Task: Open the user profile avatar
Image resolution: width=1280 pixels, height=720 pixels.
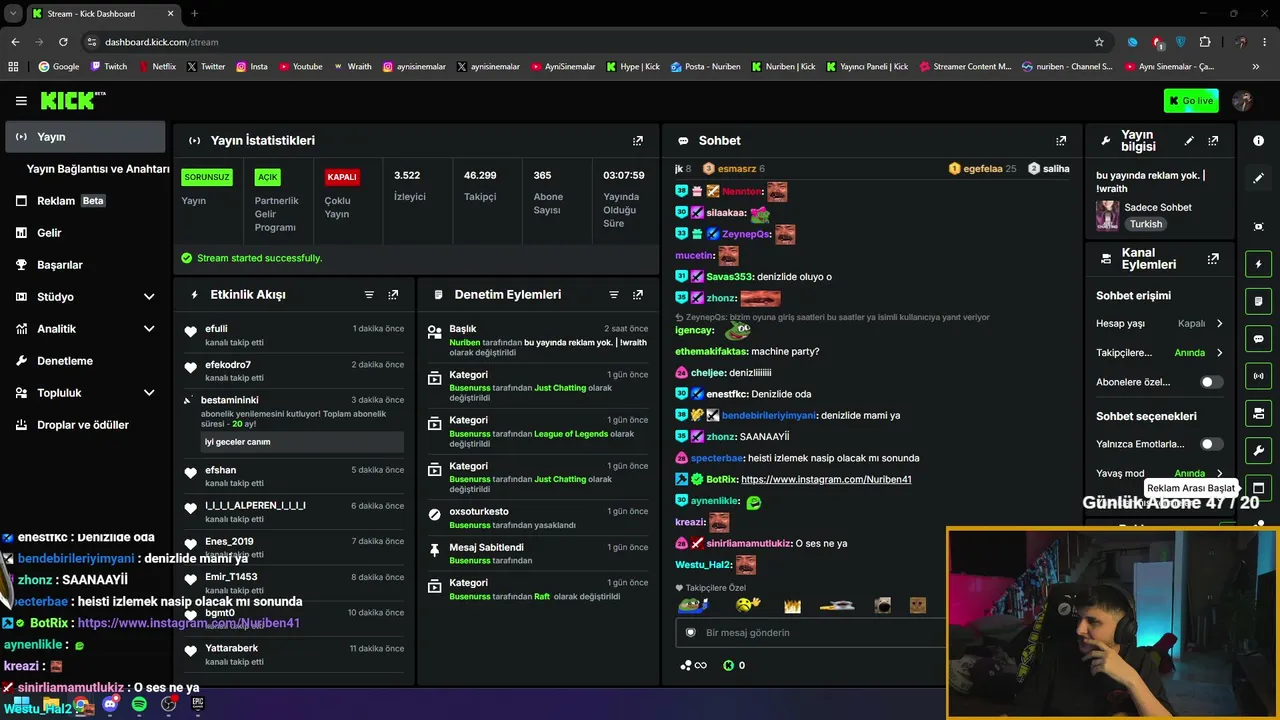Action: pyautogui.click(x=1243, y=101)
